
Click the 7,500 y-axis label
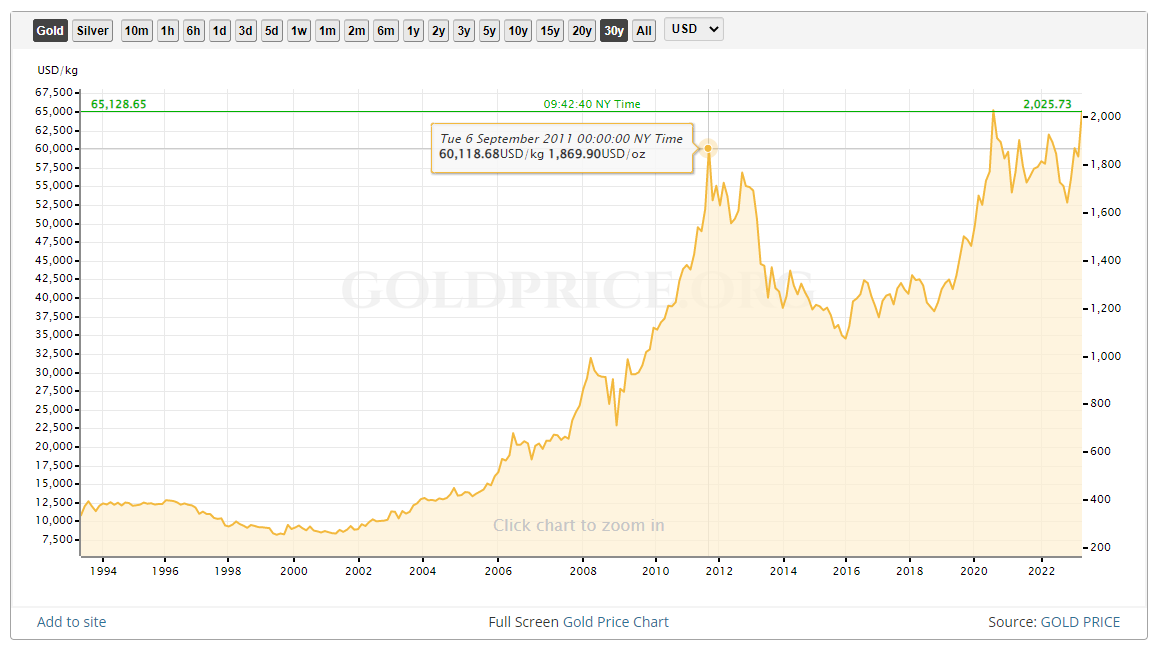point(57,539)
